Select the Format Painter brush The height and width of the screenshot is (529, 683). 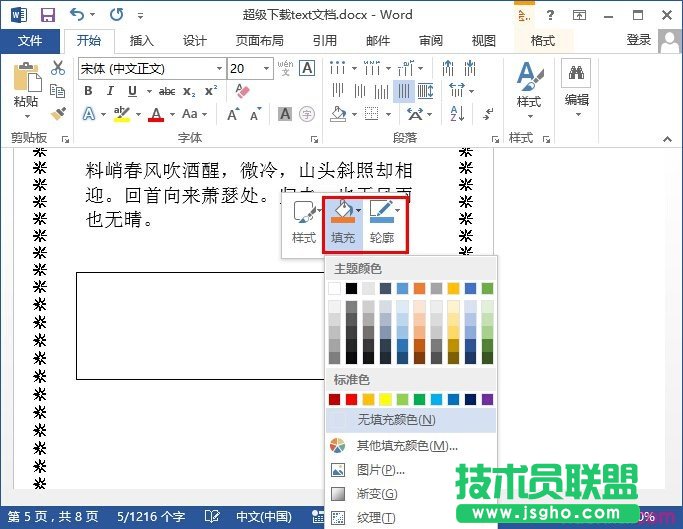(58, 113)
